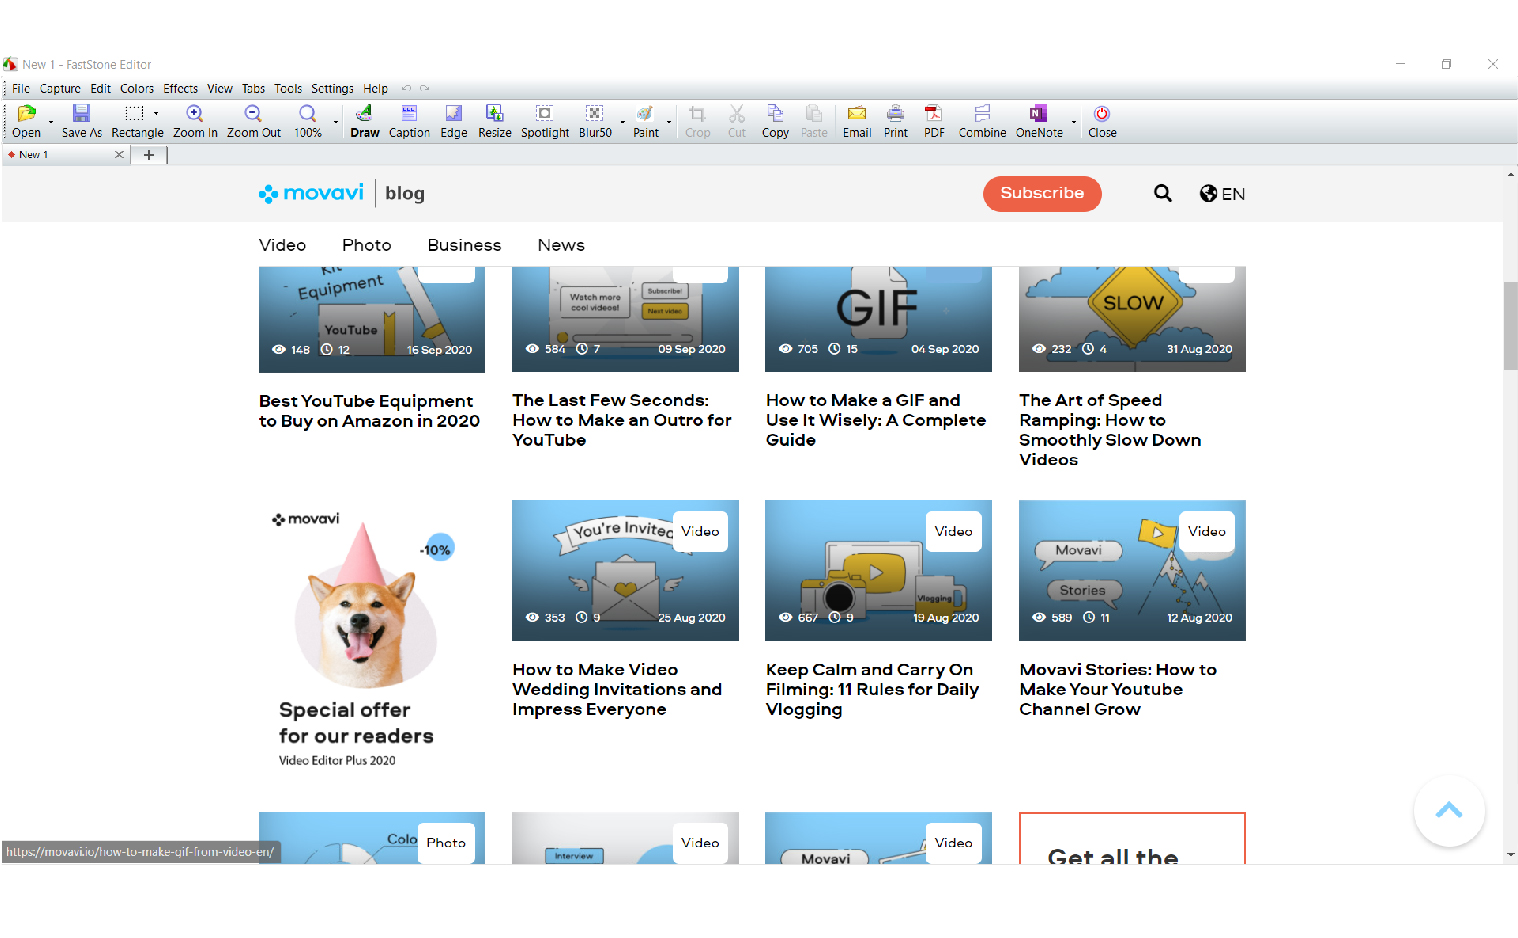Send image via Email icon
The height and width of the screenshot is (938, 1518).
tap(857, 121)
